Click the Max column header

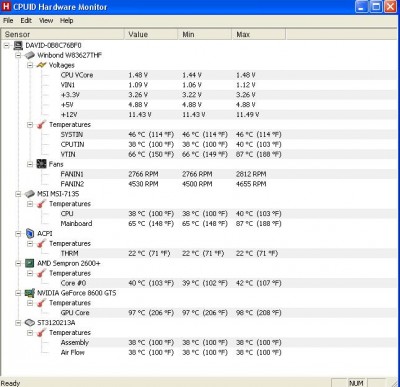point(258,34)
